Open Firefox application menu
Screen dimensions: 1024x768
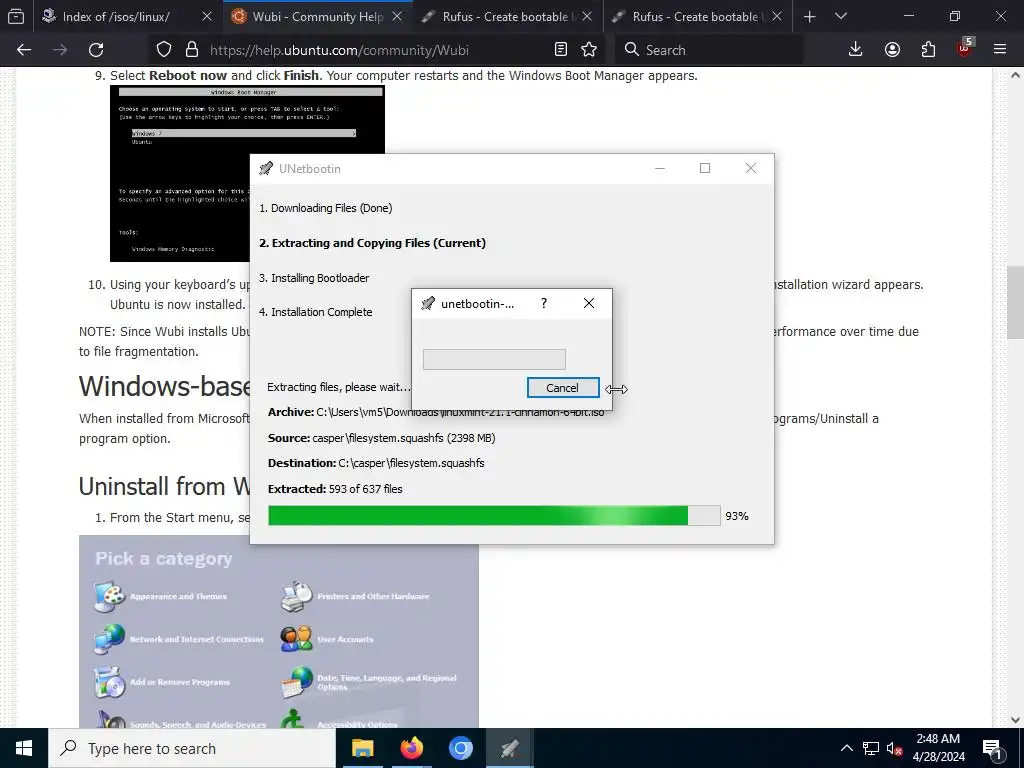coord(1000,50)
